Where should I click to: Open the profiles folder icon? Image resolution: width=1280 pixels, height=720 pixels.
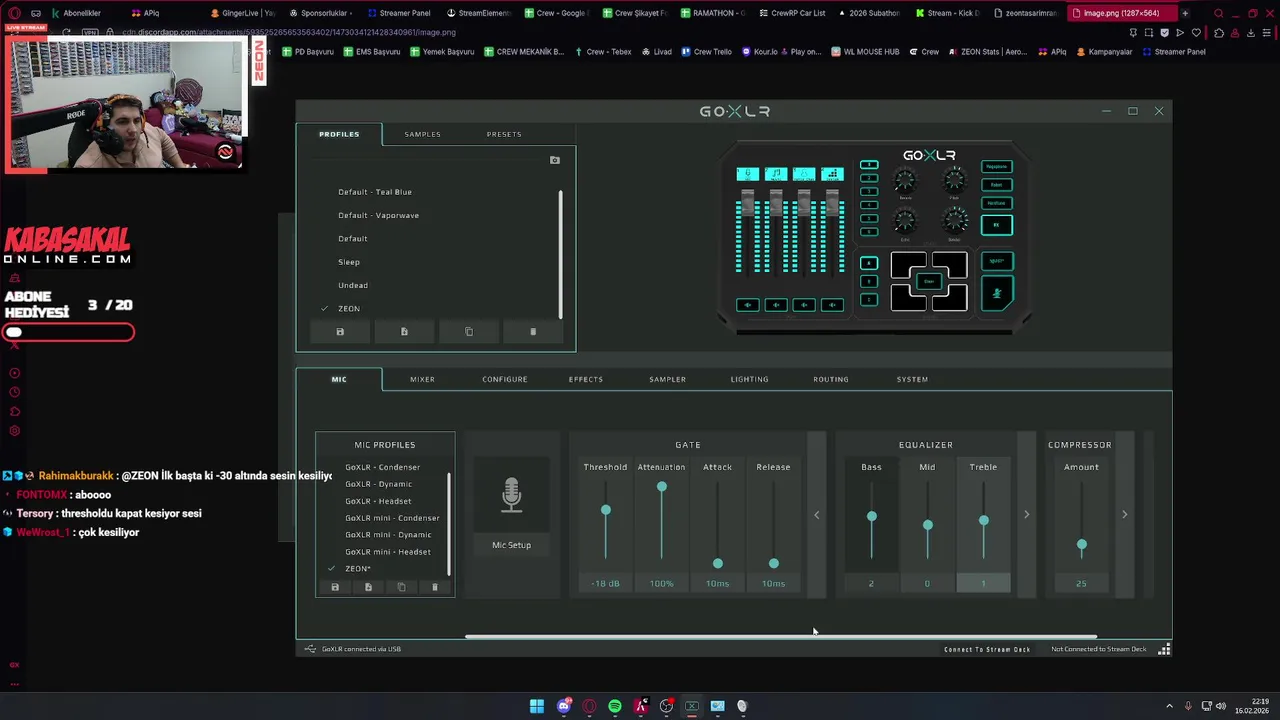coord(555,160)
